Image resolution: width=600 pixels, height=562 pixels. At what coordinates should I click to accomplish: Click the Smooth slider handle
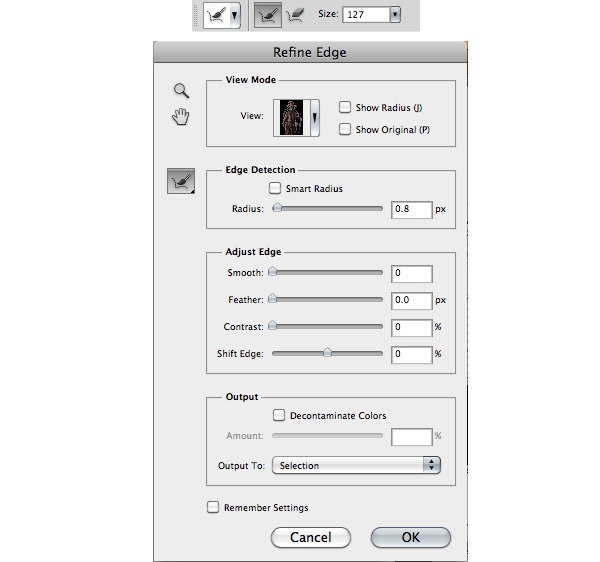272,272
